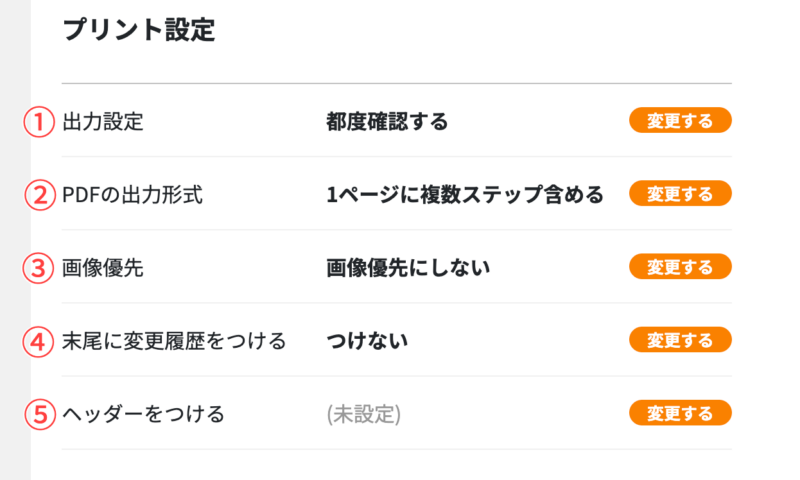Change the 末尾に変更履歴をつける setting
Screen dimensions: 800x480
(x=680, y=340)
